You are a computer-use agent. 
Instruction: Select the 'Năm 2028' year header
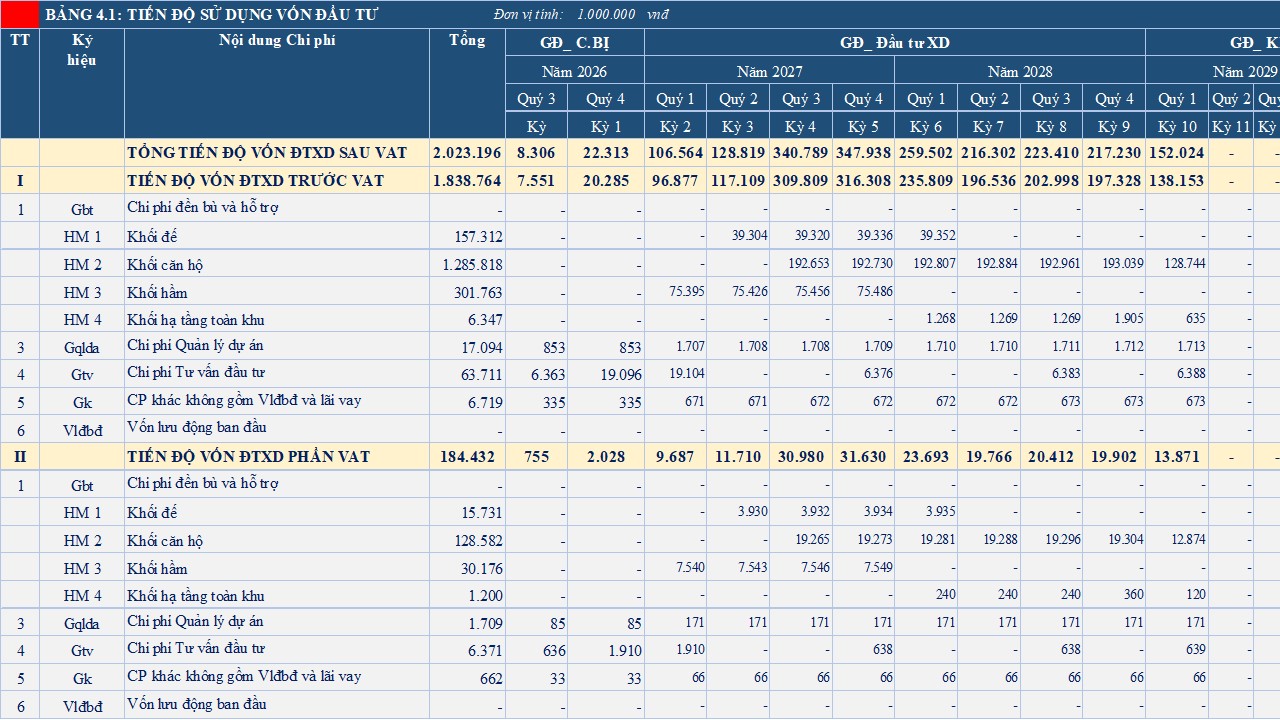(1020, 72)
